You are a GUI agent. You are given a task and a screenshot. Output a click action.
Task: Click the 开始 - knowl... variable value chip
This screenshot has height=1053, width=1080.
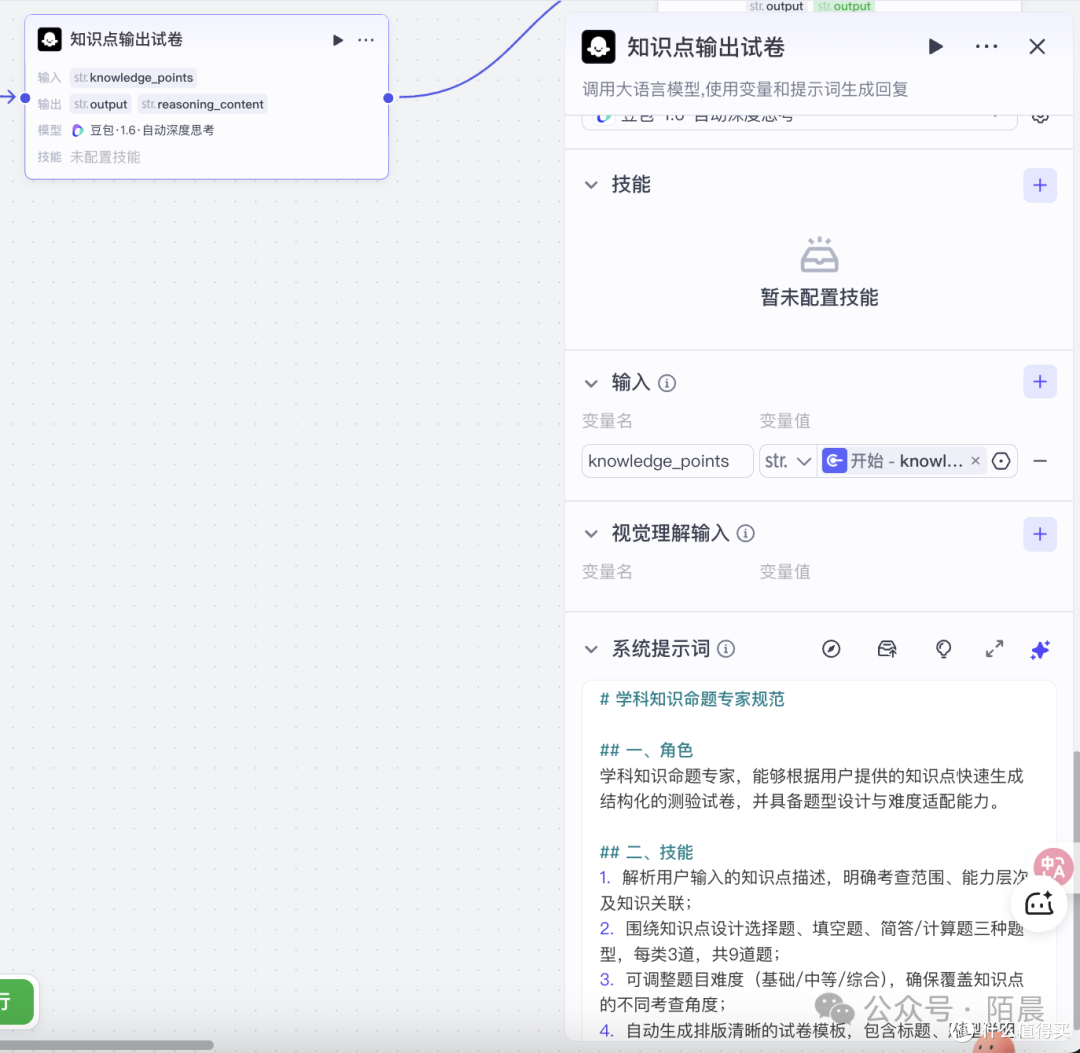coord(902,461)
